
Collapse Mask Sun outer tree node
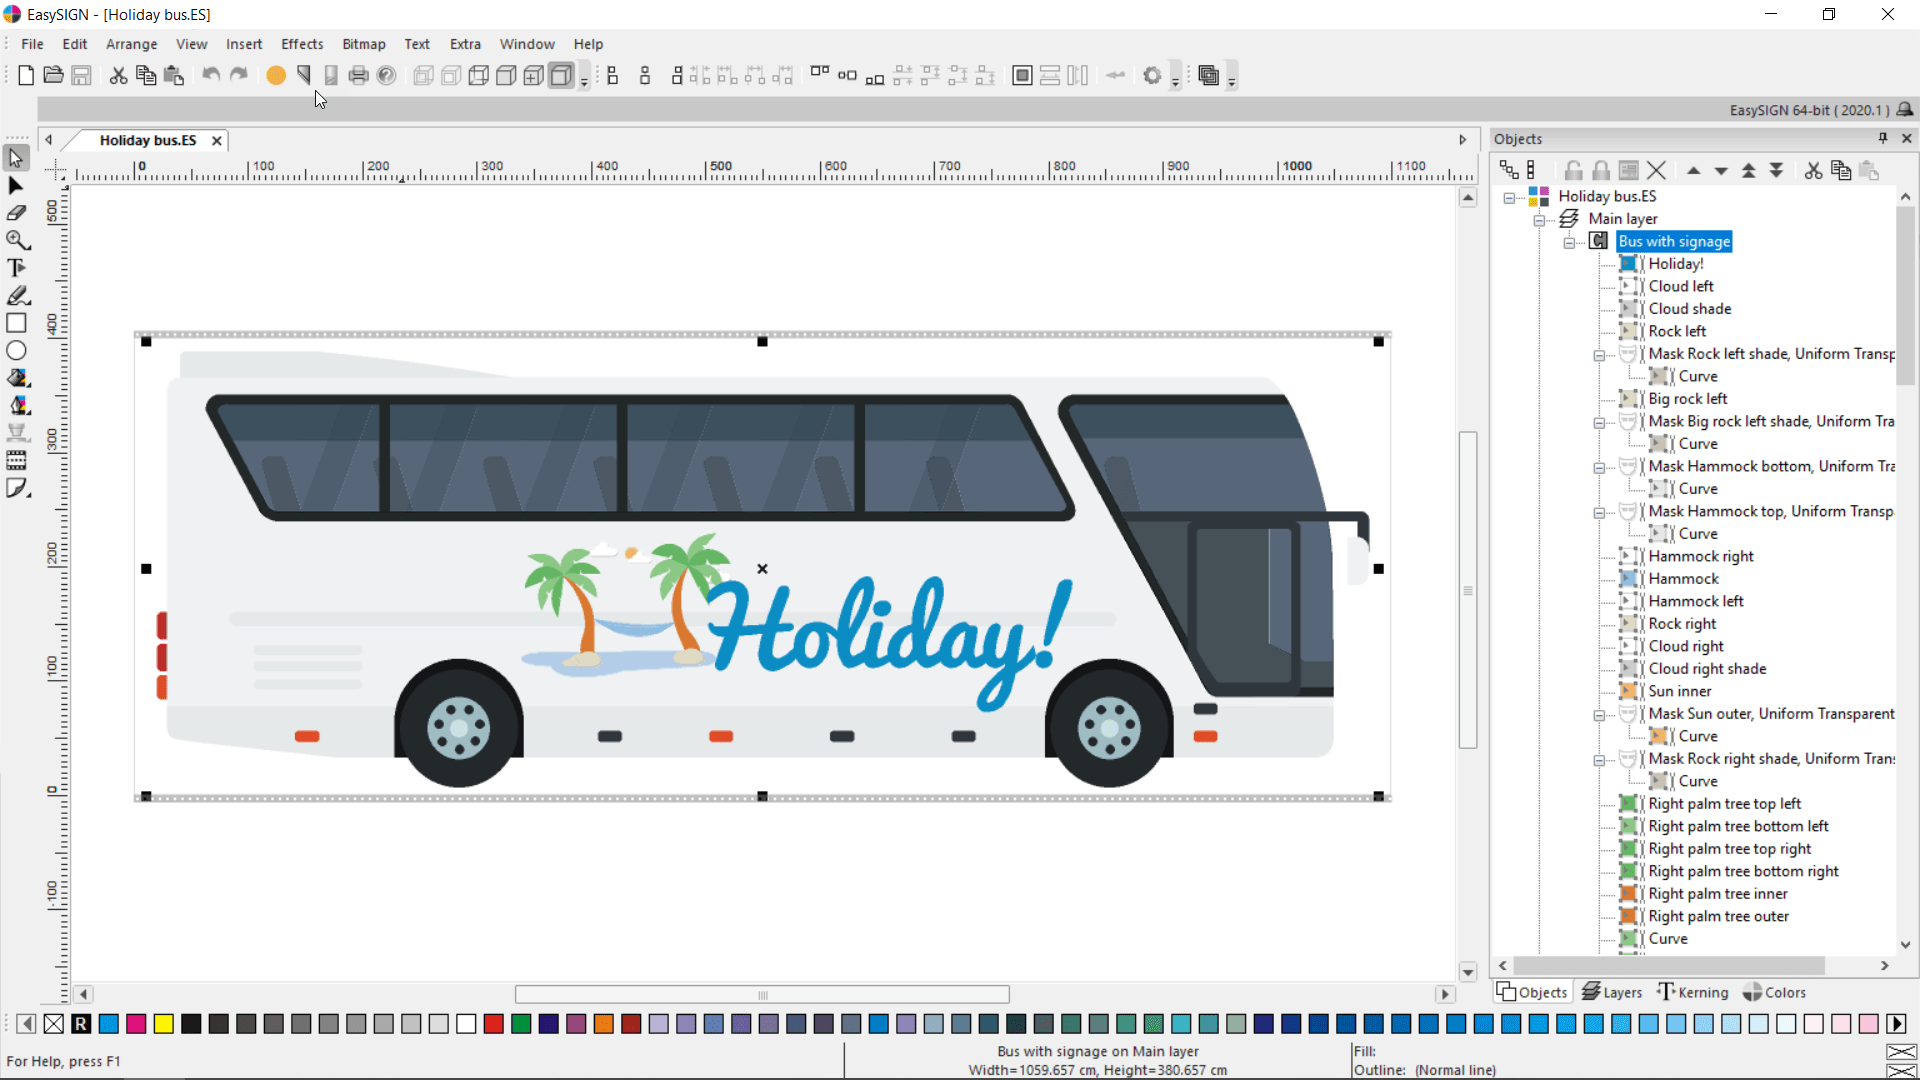(x=1599, y=714)
